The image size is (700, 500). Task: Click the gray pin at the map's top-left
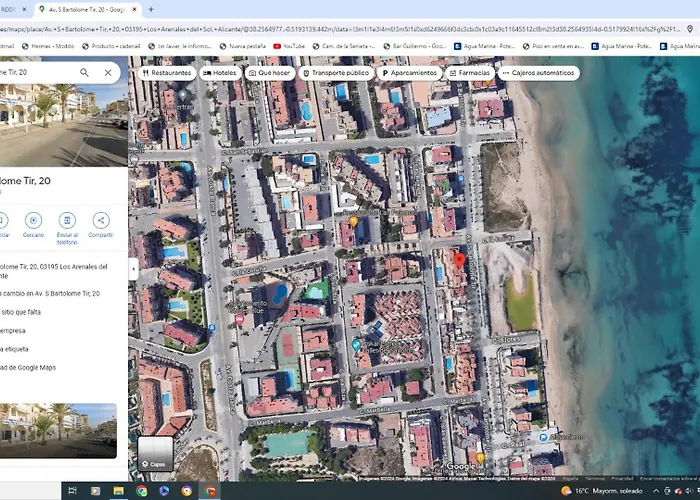click(183, 95)
